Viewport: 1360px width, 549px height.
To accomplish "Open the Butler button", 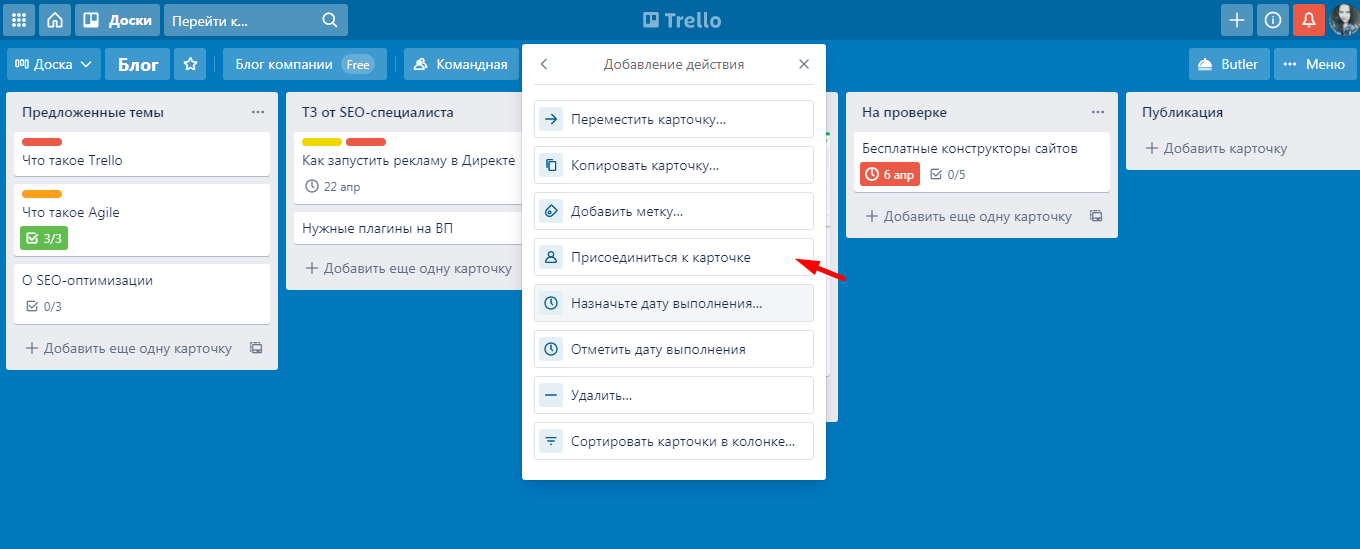I will (x=1230, y=64).
